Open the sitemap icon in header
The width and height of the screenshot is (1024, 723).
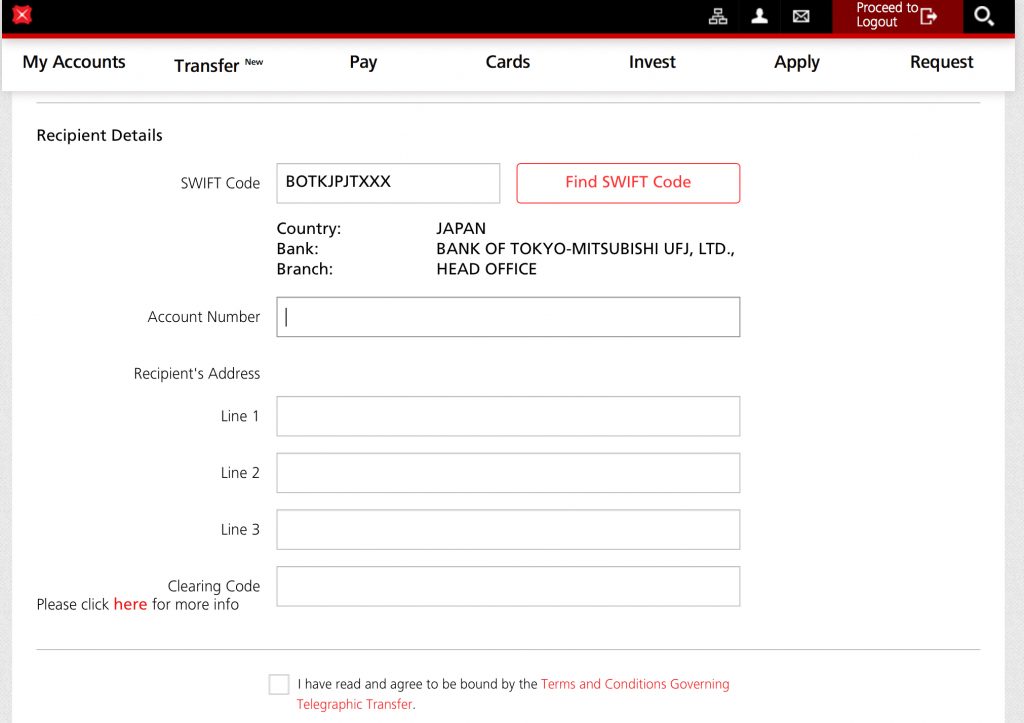(x=718, y=16)
